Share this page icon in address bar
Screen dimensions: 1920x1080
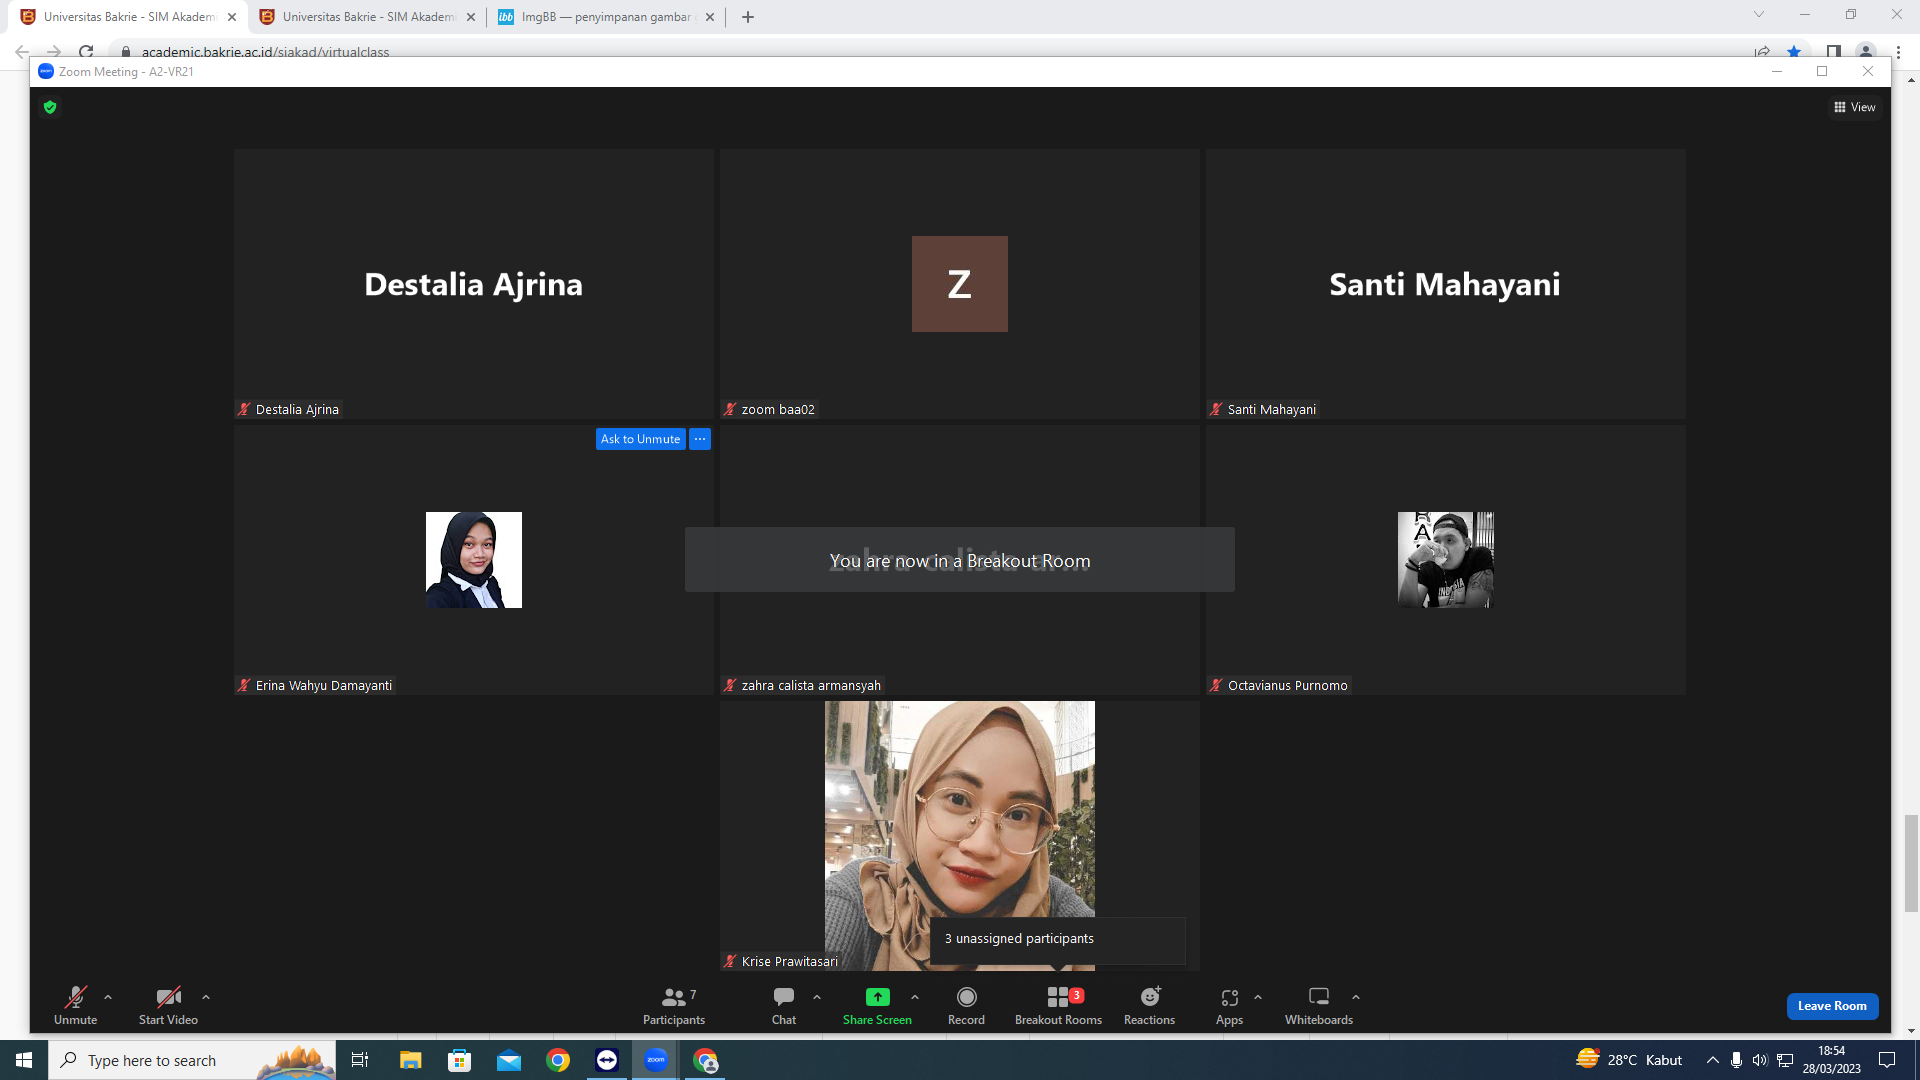(1762, 51)
